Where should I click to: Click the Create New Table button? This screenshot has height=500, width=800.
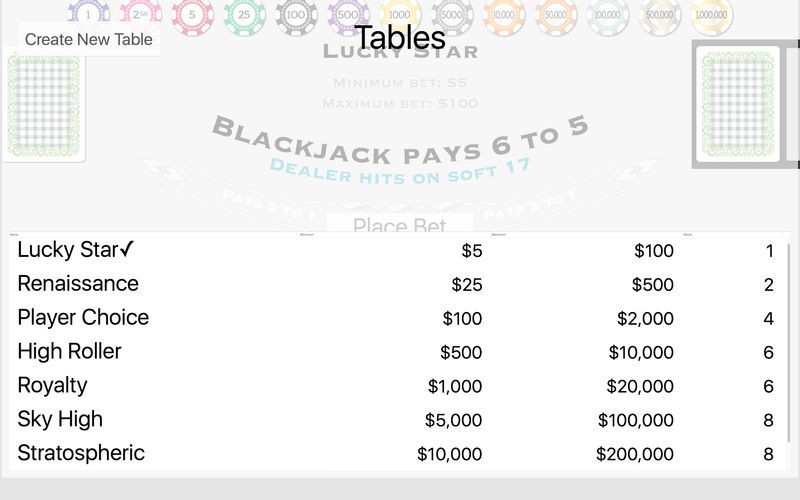89,39
